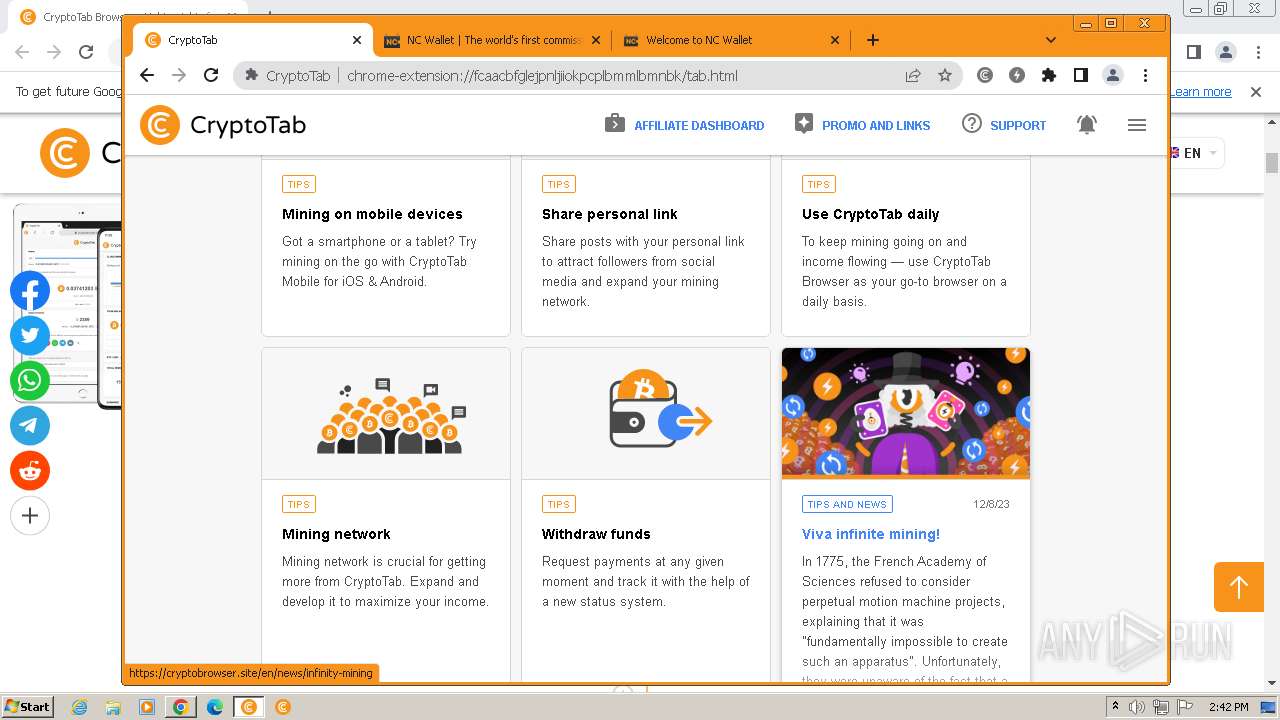Viewport: 1280px width, 720px height.
Task: Reload the CryptoTab extension page
Action: [211, 75]
